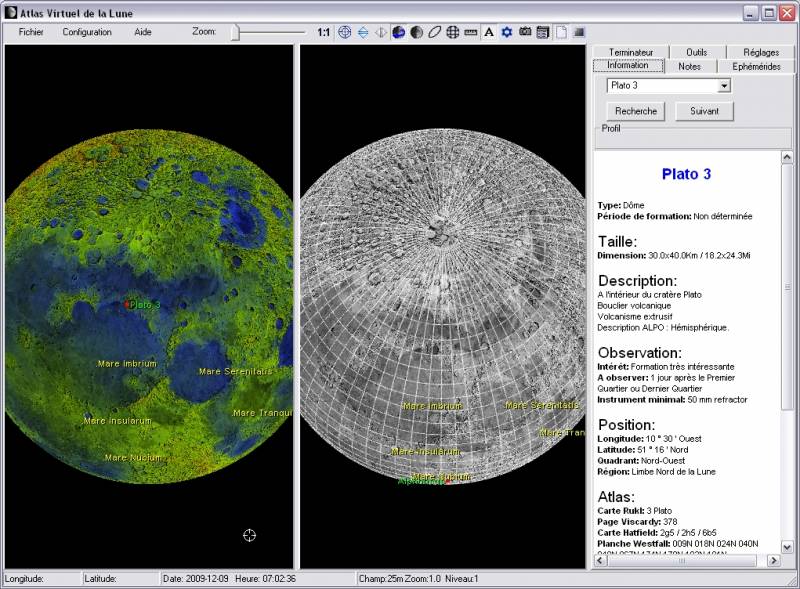Open the gear settings icon
The width and height of the screenshot is (800, 589).
[505, 32]
